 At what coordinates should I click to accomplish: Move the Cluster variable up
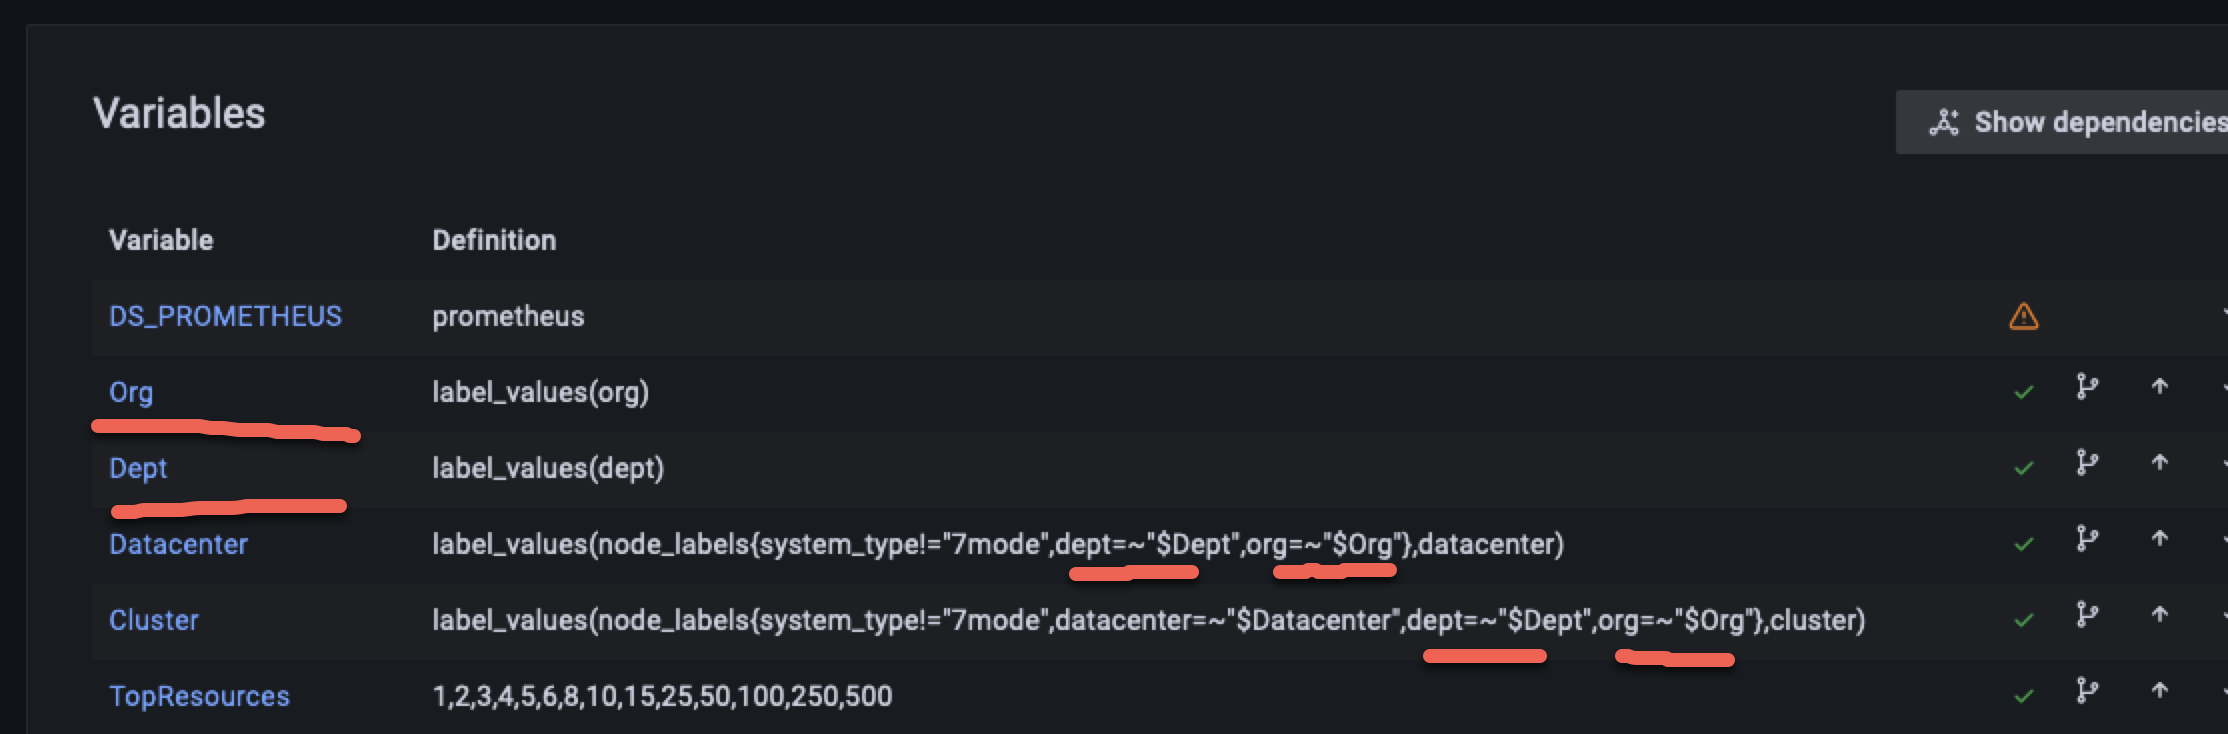coord(2160,615)
